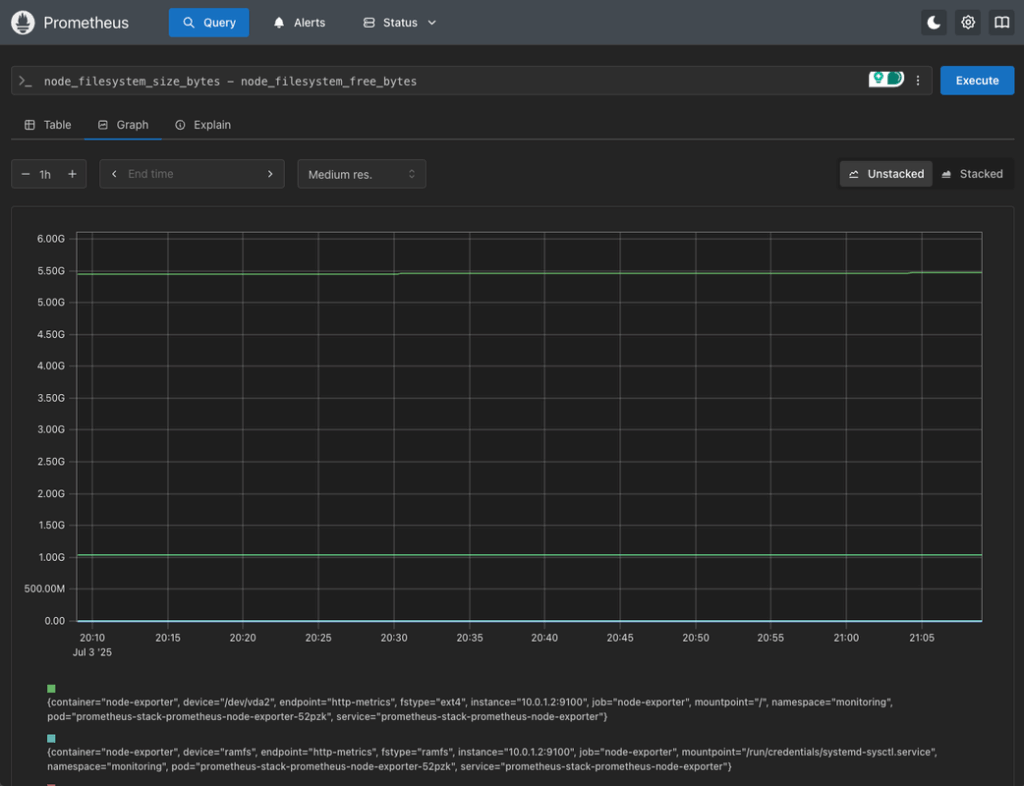Open the query options kebab menu
This screenshot has height=786, width=1024.
(918, 80)
